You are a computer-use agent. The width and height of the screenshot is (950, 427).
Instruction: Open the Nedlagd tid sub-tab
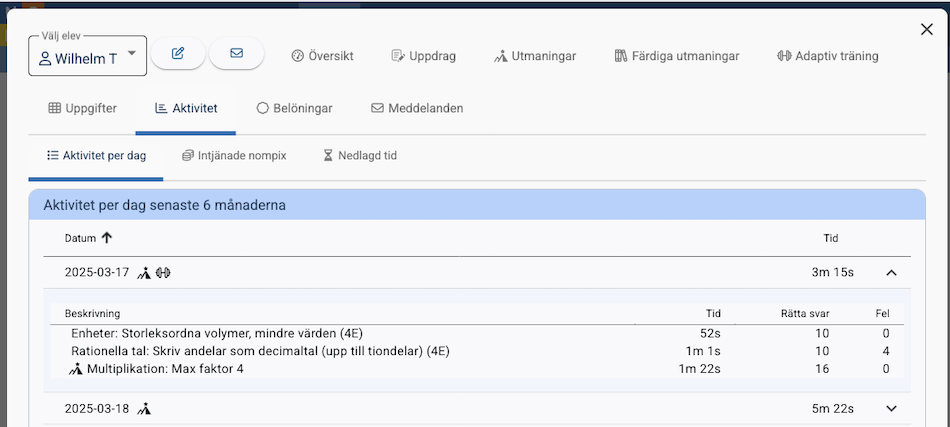pyautogui.click(x=360, y=156)
